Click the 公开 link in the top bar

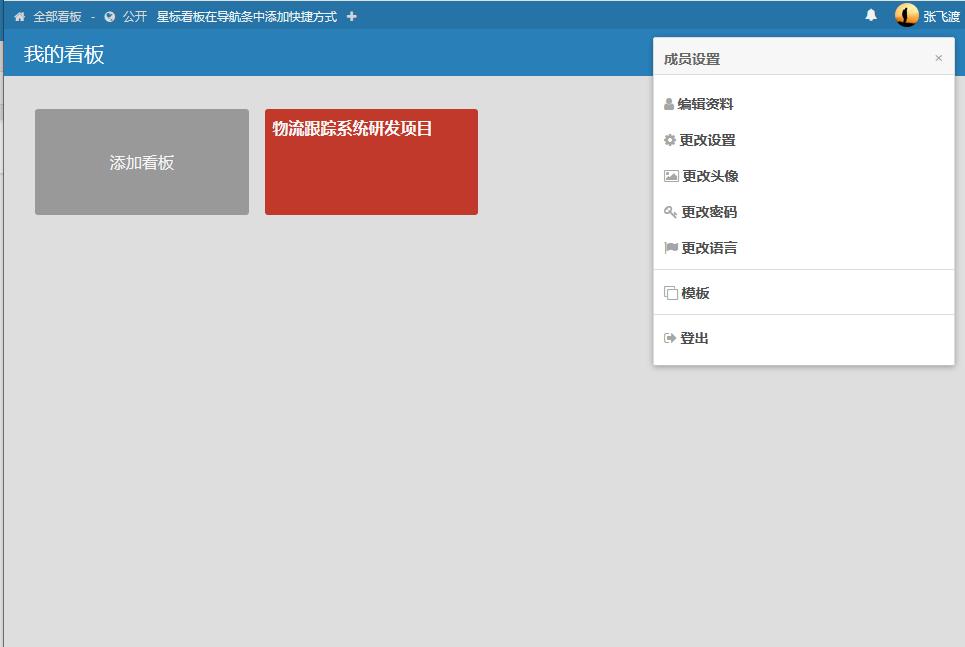click(x=135, y=17)
